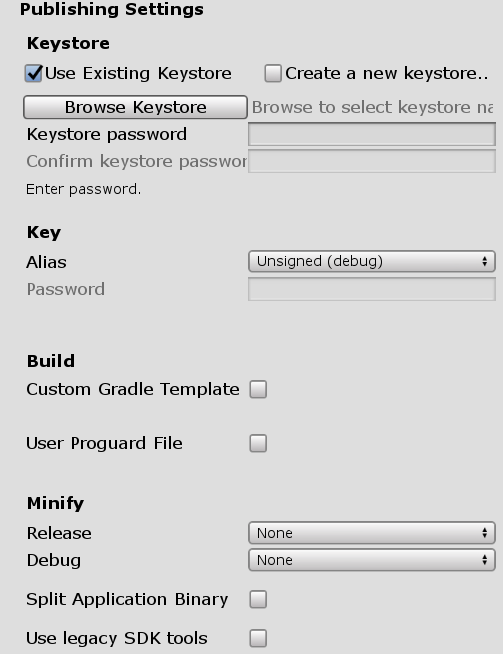Image resolution: width=503 pixels, height=654 pixels.
Task: Click the Split Application Binary label
Action: [x=127, y=599]
